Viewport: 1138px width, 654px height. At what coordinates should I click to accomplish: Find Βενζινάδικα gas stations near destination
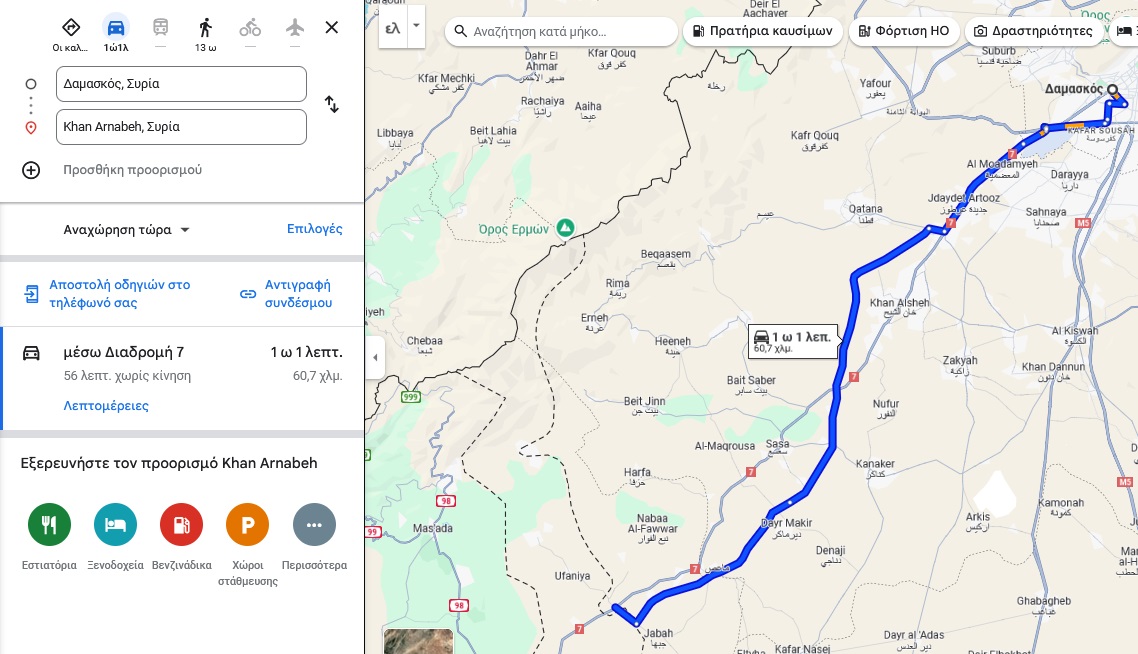(x=181, y=524)
